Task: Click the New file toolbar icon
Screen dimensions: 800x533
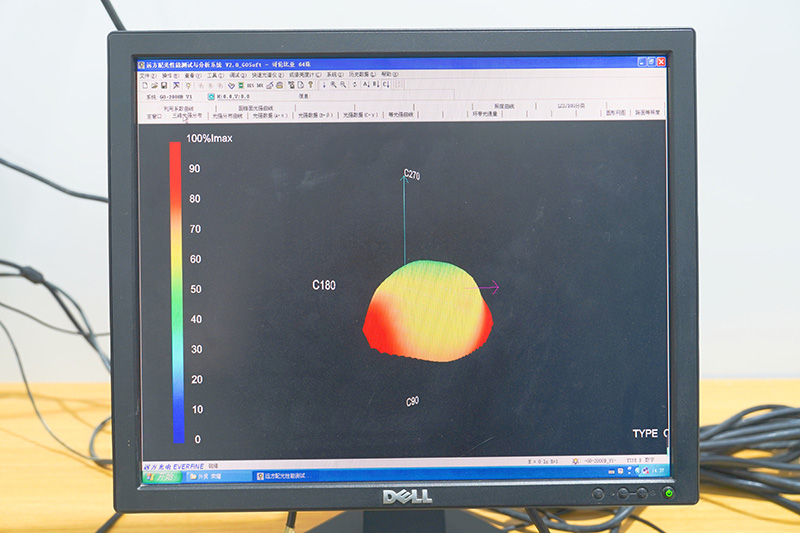Action: [x=147, y=85]
